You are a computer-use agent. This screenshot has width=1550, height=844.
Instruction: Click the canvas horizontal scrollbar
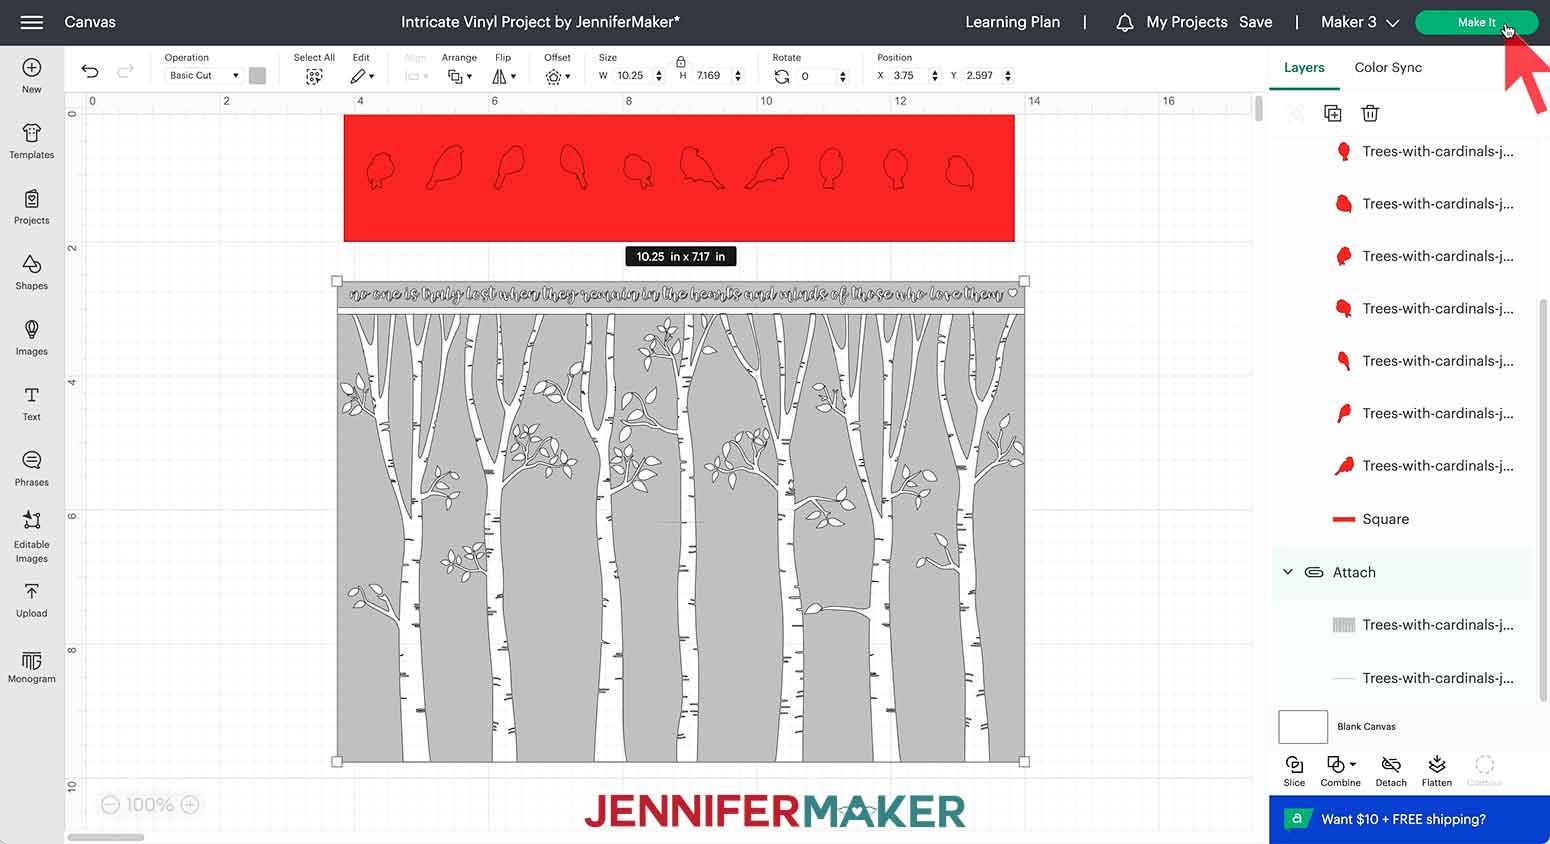click(x=106, y=837)
